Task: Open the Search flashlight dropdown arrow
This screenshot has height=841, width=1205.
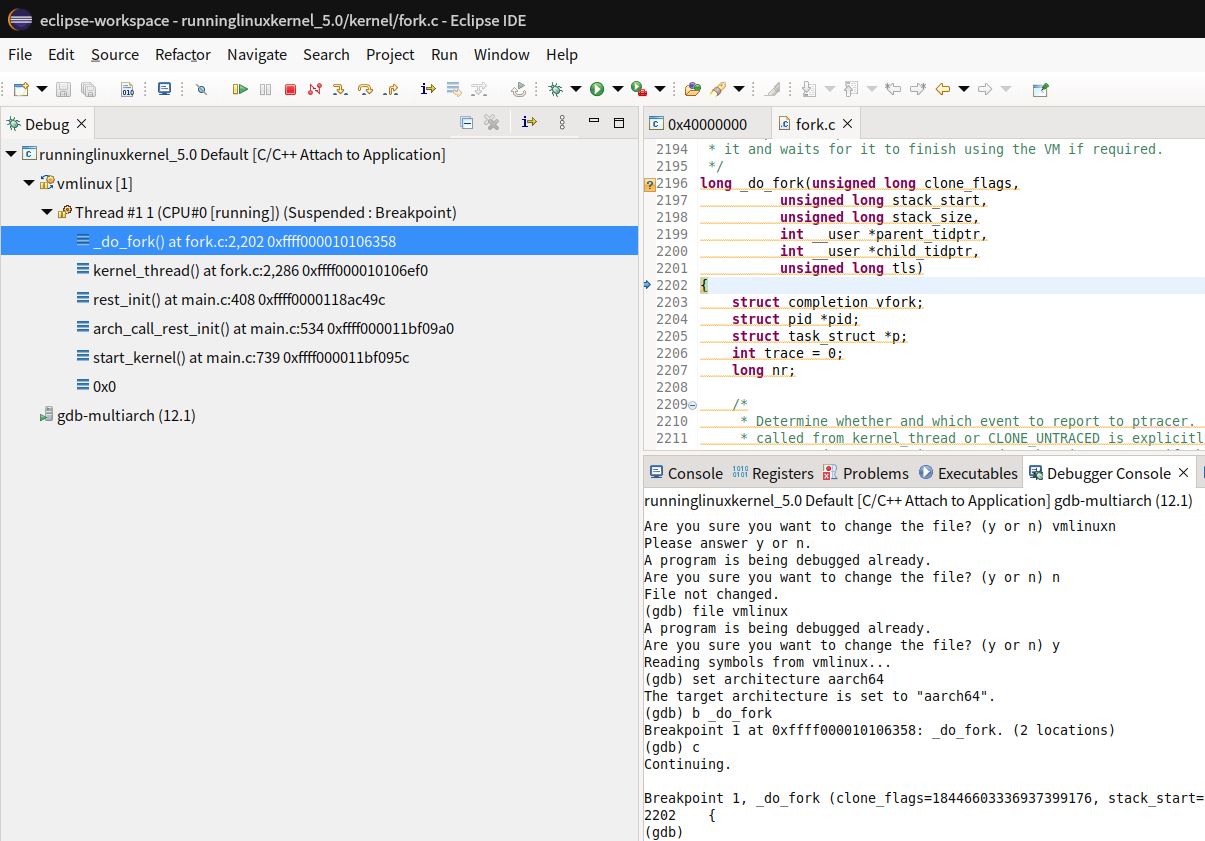Action: tap(739, 89)
